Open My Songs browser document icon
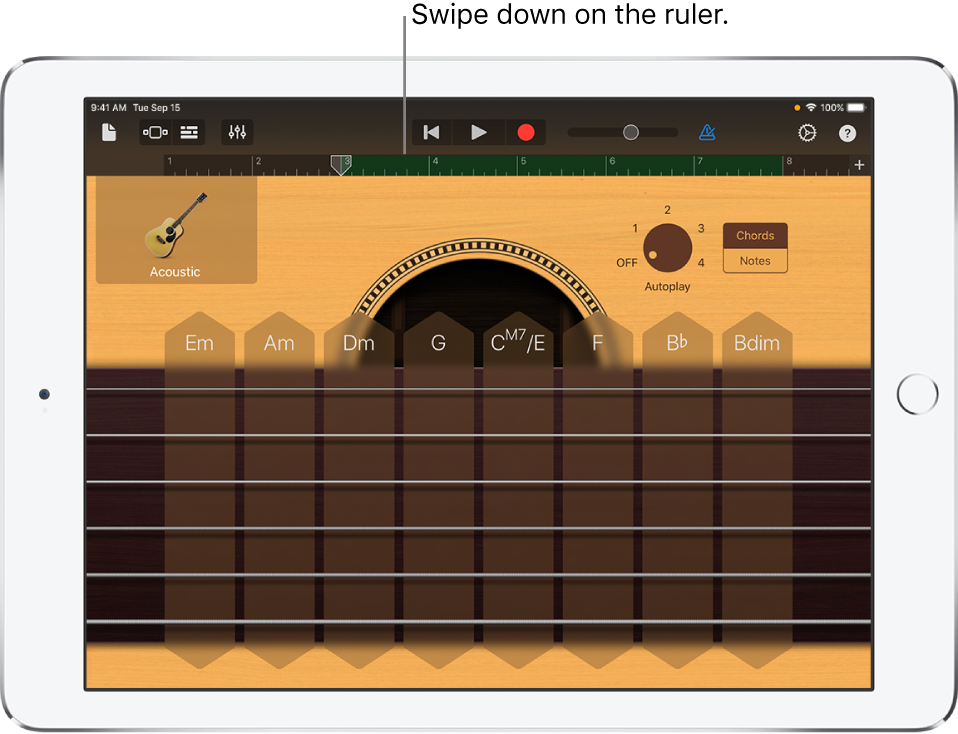Image resolution: width=958 pixels, height=734 pixels. tap(109, 132)
